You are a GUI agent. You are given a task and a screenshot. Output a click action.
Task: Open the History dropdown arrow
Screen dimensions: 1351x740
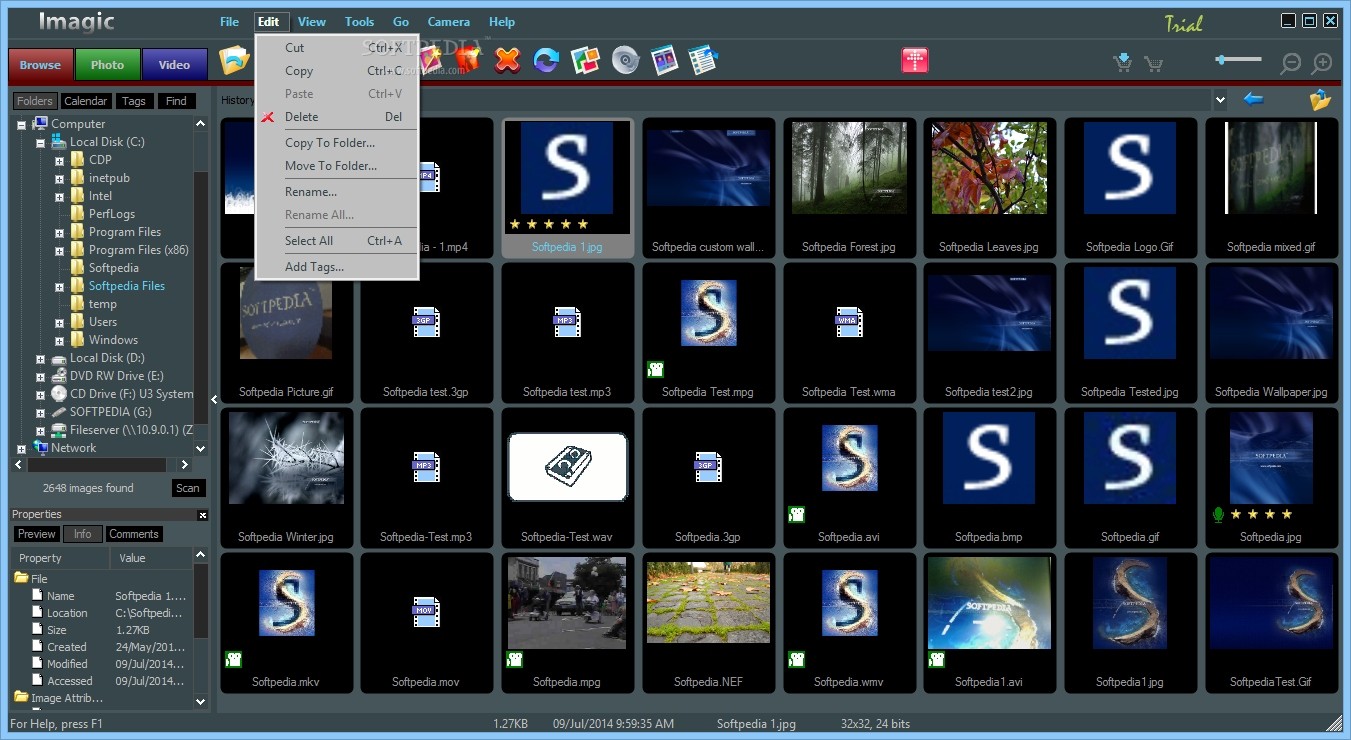point(1219,100)
